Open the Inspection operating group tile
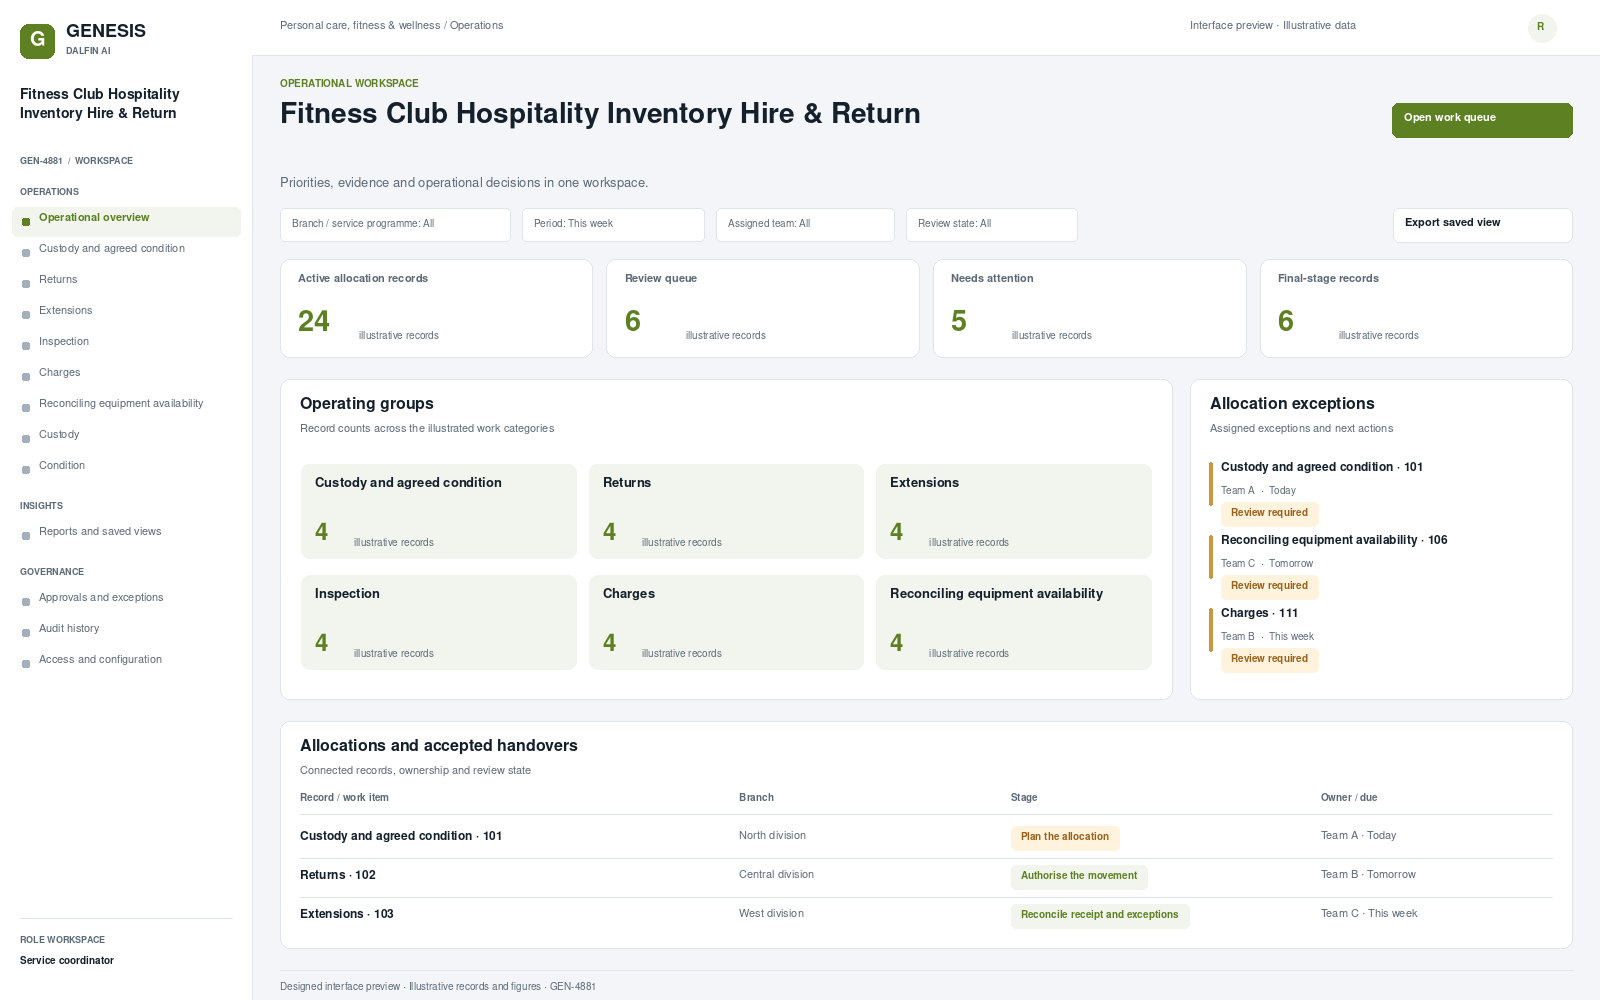 pos(439,622)
